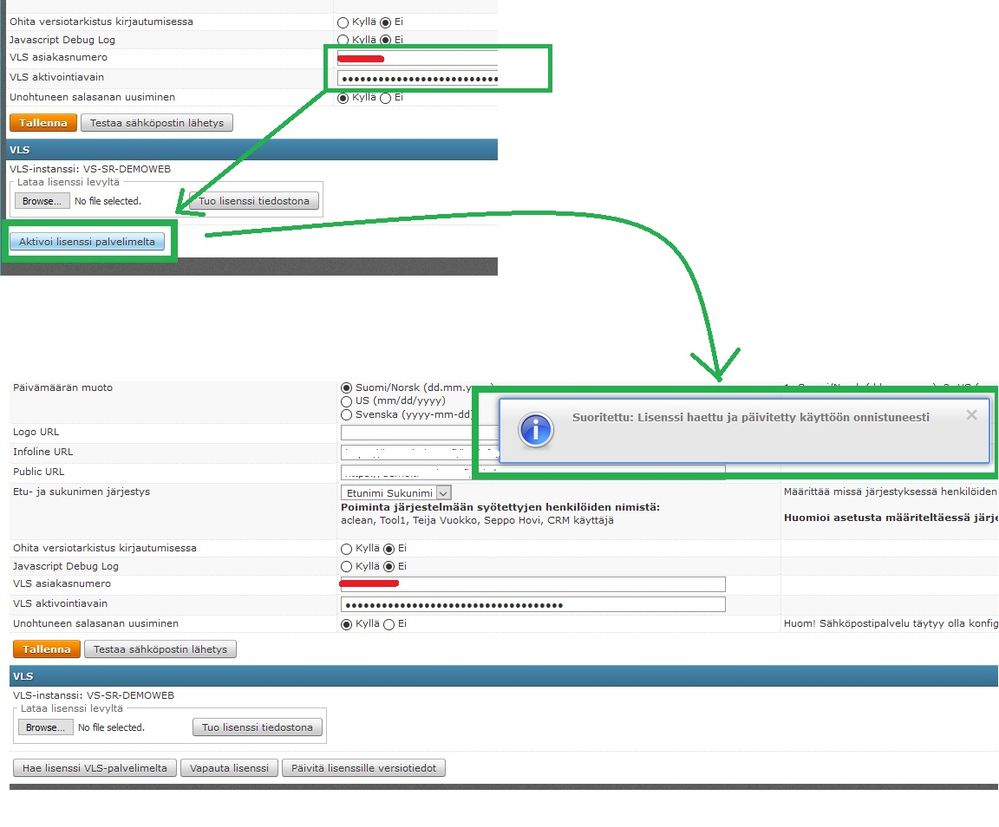Set Unohtuneen salasanan uusiminen to Ei, lower form
The image size is (999, 827).
(x=389, y=624)
